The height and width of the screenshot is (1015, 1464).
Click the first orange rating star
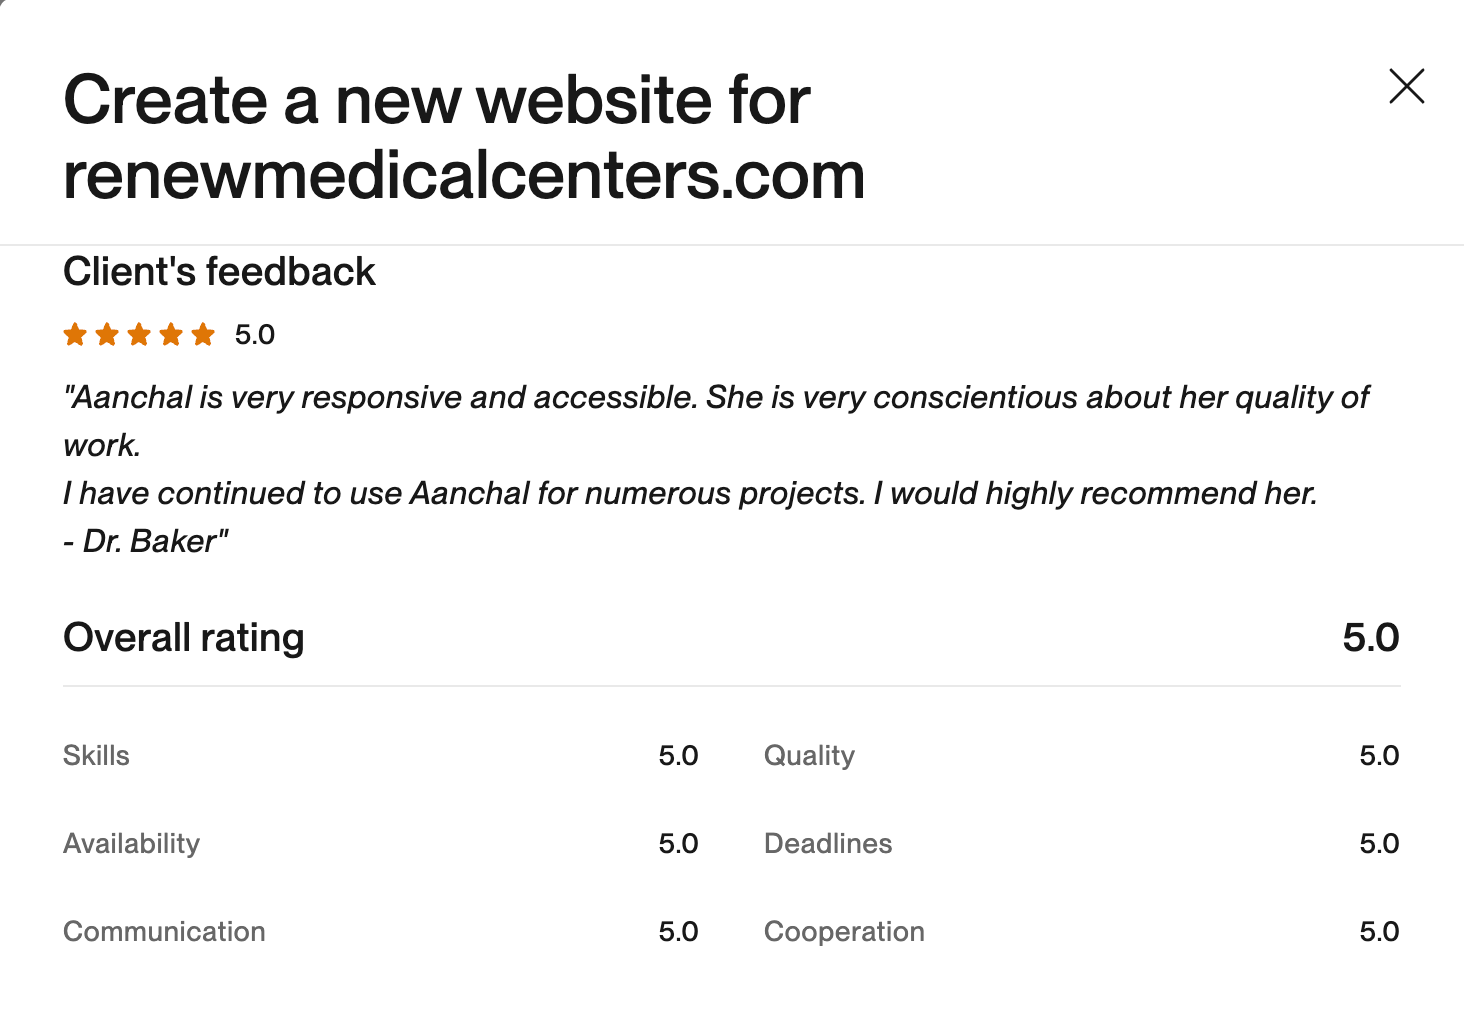click(75, 334)
